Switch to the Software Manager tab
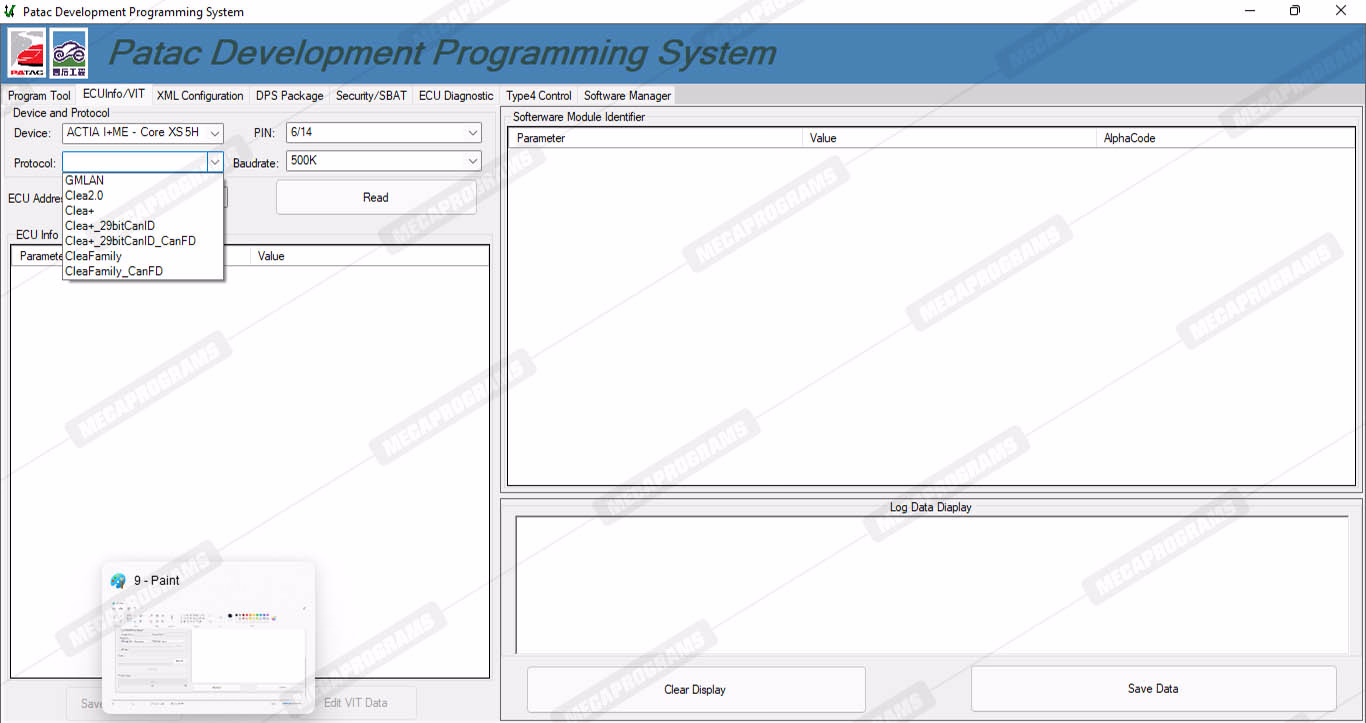The height and width of the screenshot is (723, 1366). (x=627, y=96)
